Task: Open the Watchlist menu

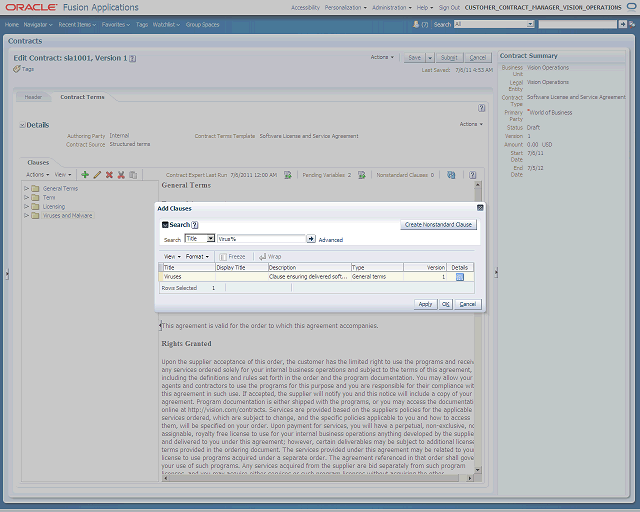Action: (x=166, y=24)
